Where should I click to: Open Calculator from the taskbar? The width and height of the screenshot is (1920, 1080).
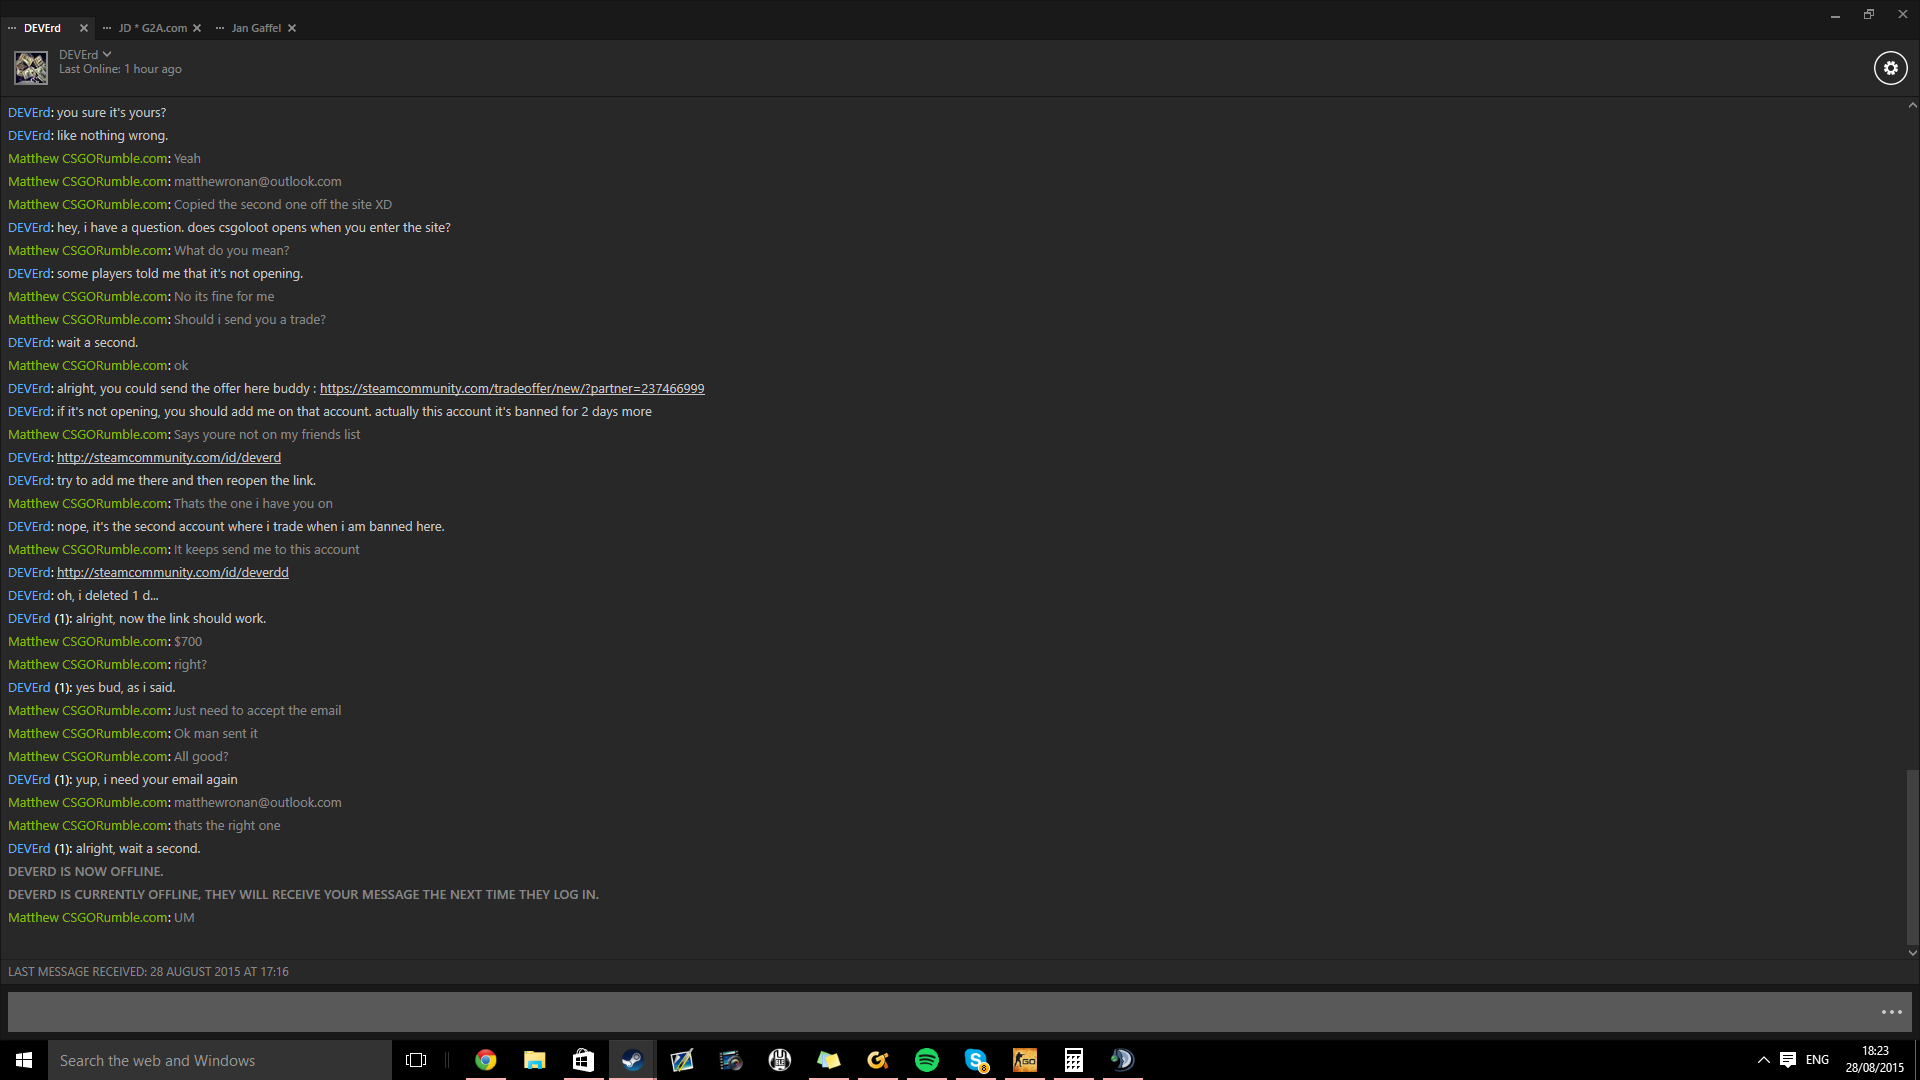(1074, 1060)
